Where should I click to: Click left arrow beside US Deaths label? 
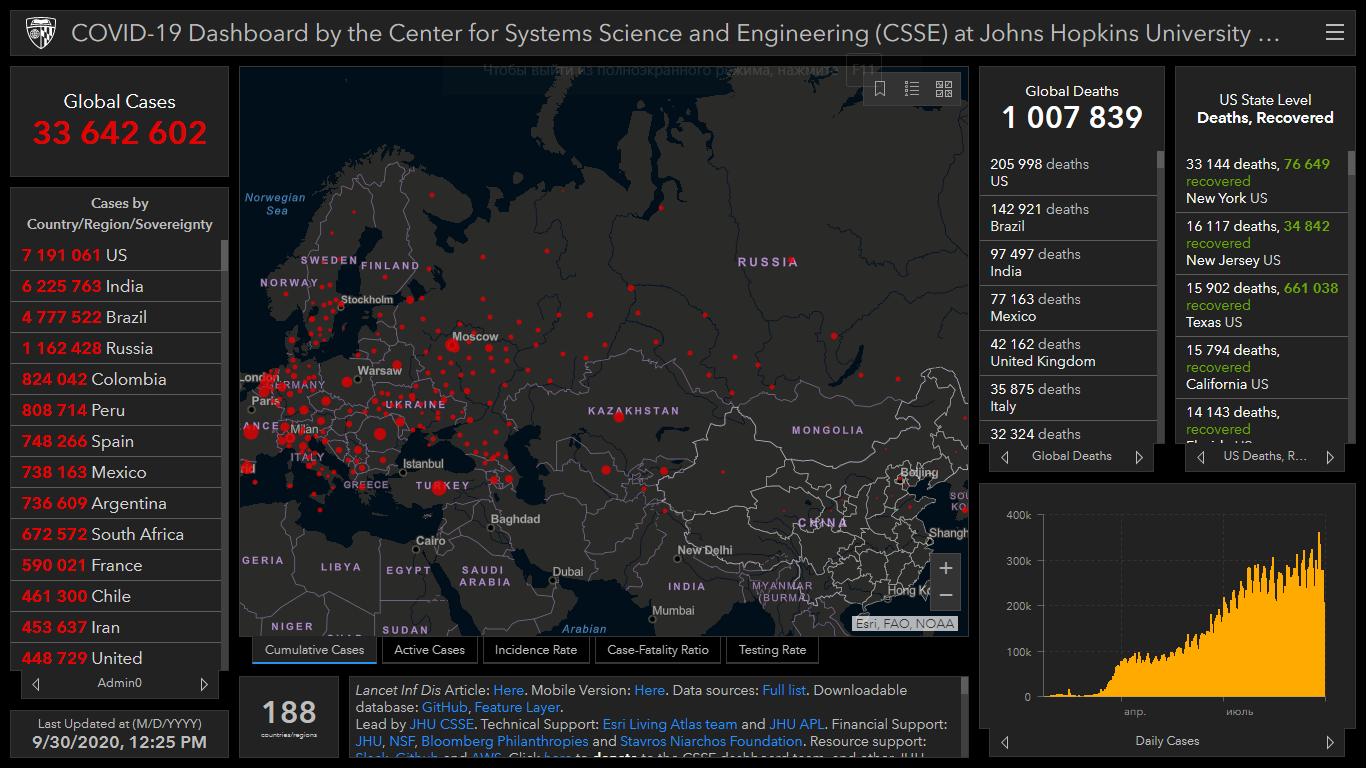point(1201,457)
